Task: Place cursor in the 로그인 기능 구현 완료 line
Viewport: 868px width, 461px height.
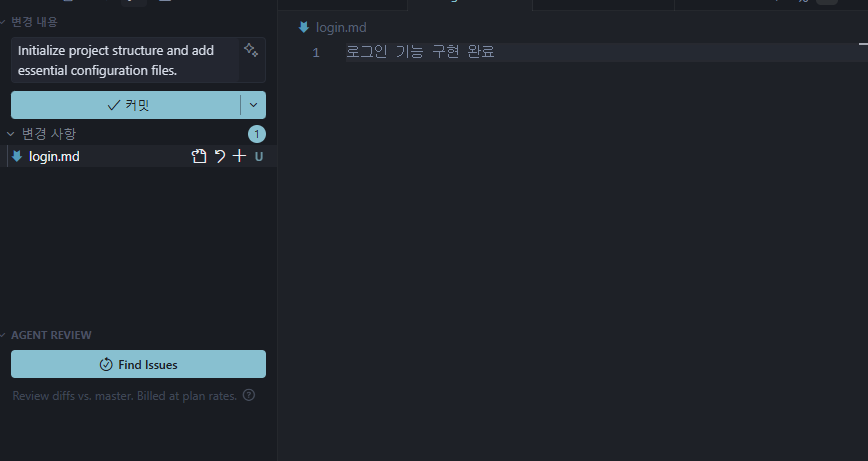Action: 420,52
